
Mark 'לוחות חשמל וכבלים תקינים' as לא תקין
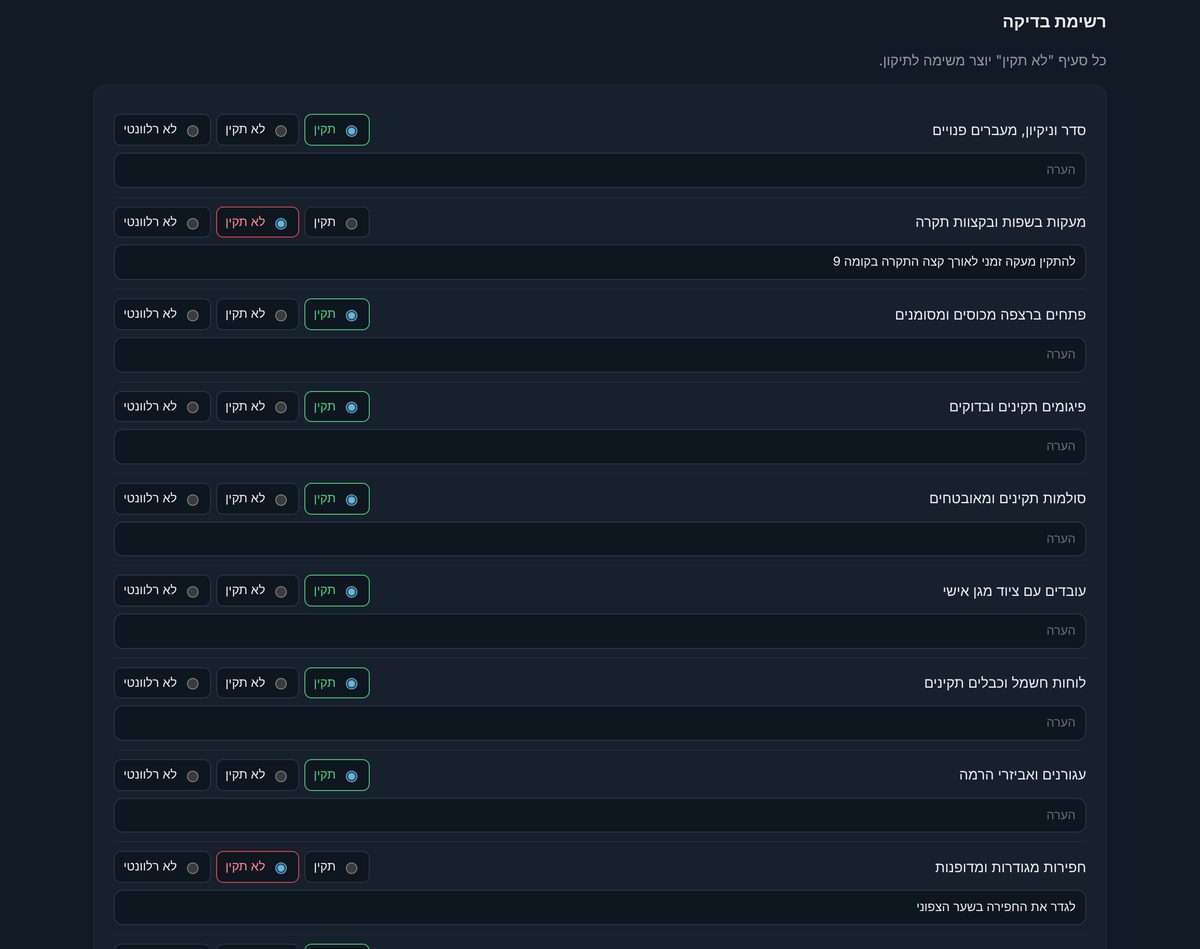point(257,683)
